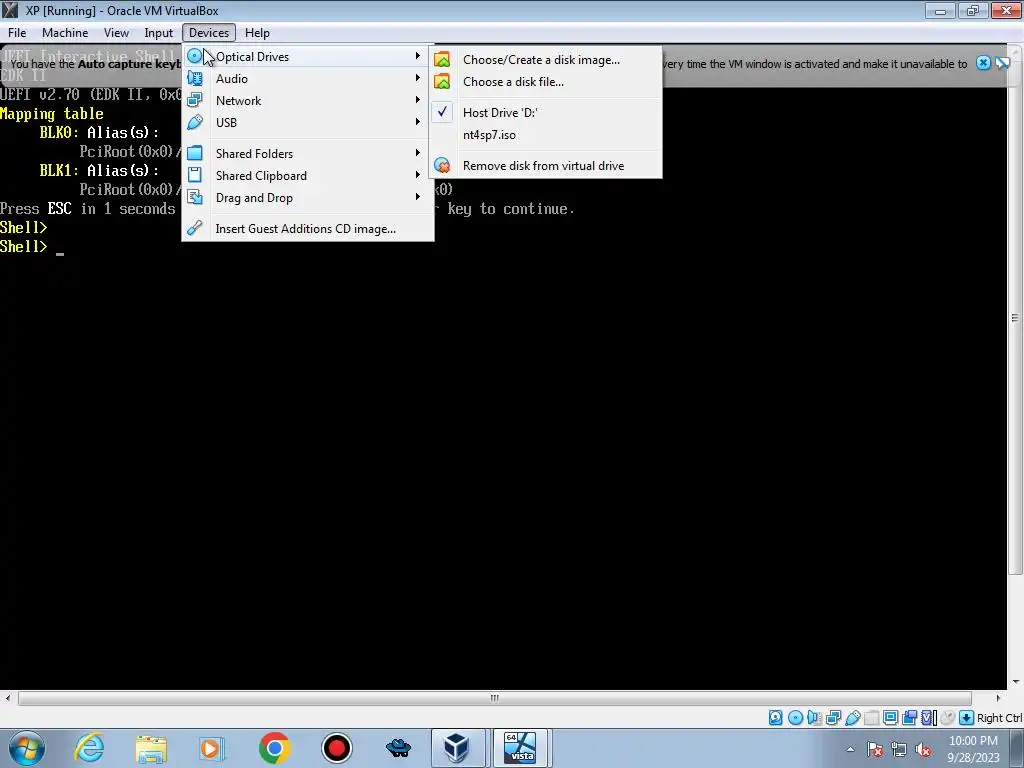Image resolution: width=1024 pixels, height=768 pixels.
Task: Select Insert Guest Additions CD image...
Action: (308, 229)
